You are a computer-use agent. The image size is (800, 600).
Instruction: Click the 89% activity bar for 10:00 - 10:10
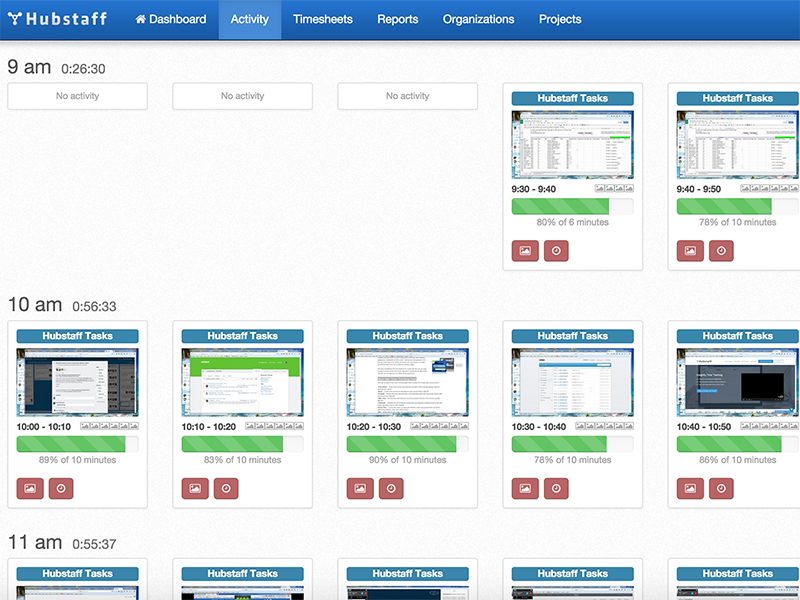point(78,444)
